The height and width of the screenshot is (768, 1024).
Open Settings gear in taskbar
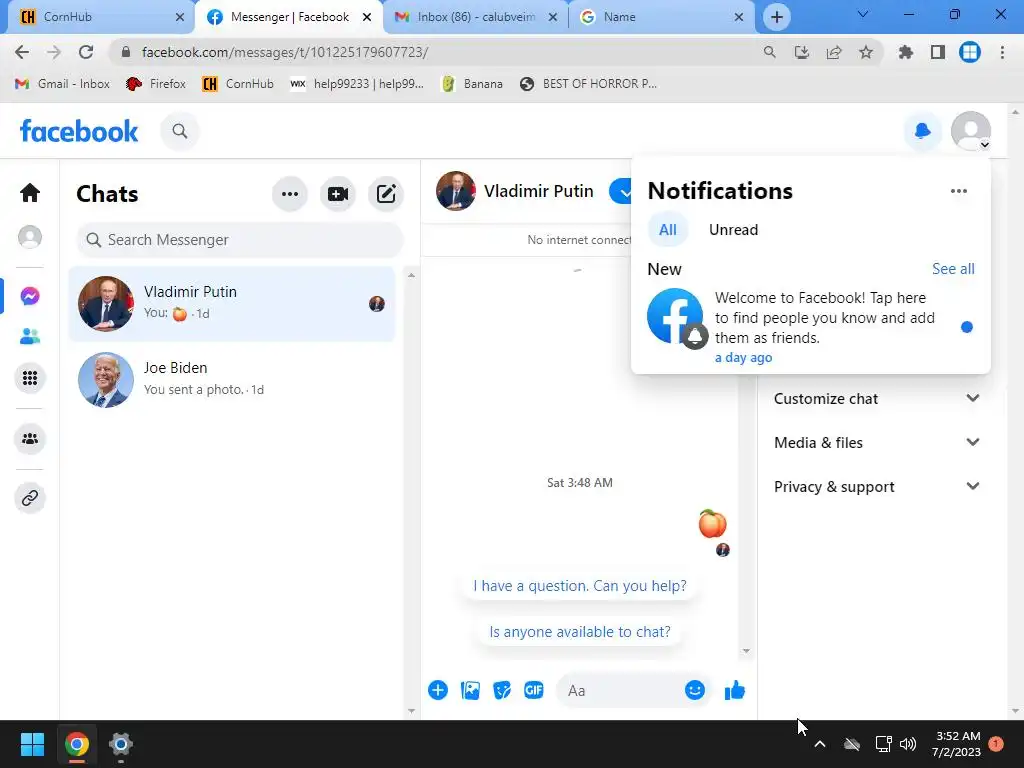click(x=121, y=744)
